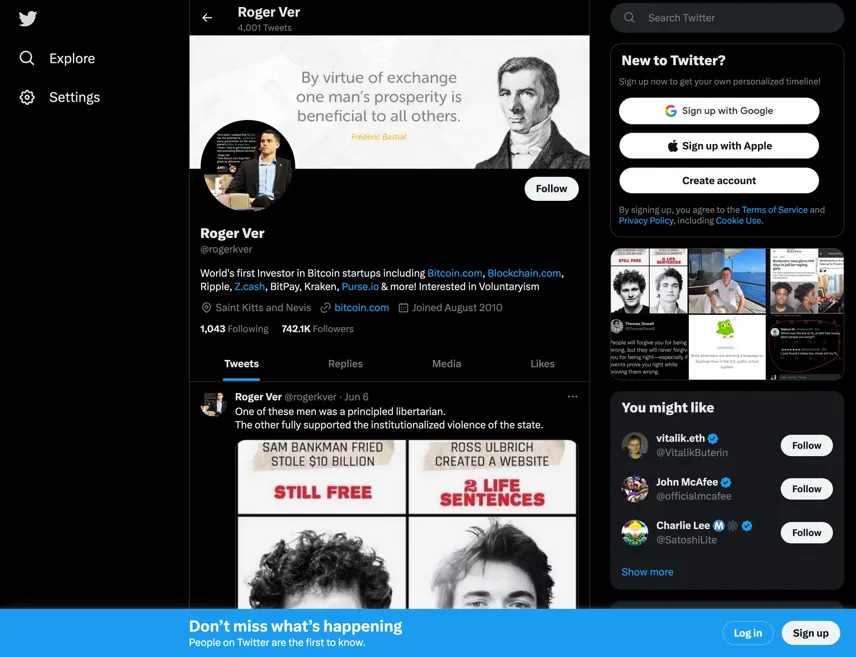This screenshot has width=856, height=657.
Task: Click the Roger Ver name on the tweet
Action: tap(258, 397)
